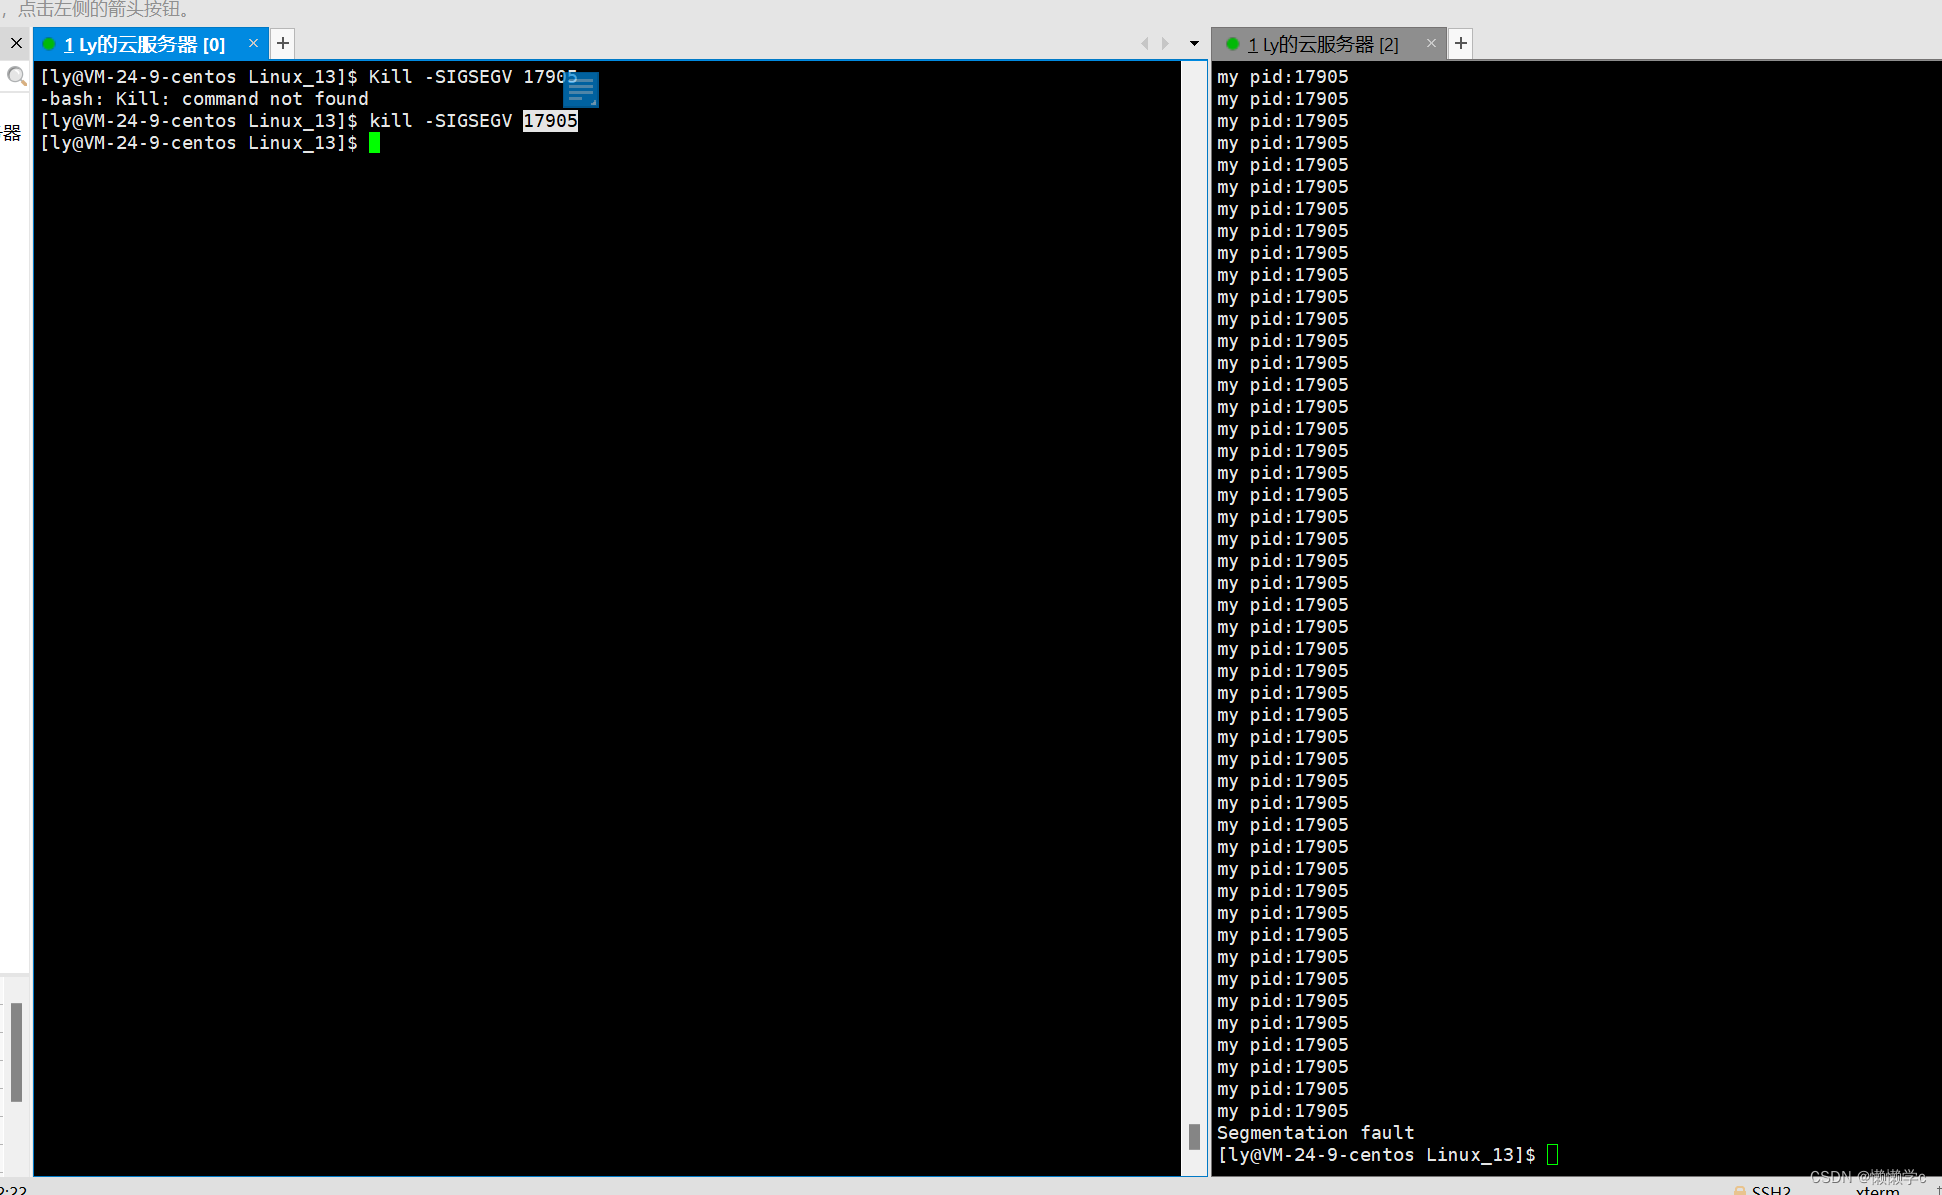Open the sidebar "器" session manager tab
1942x1195 pixels.
(12, 133)
